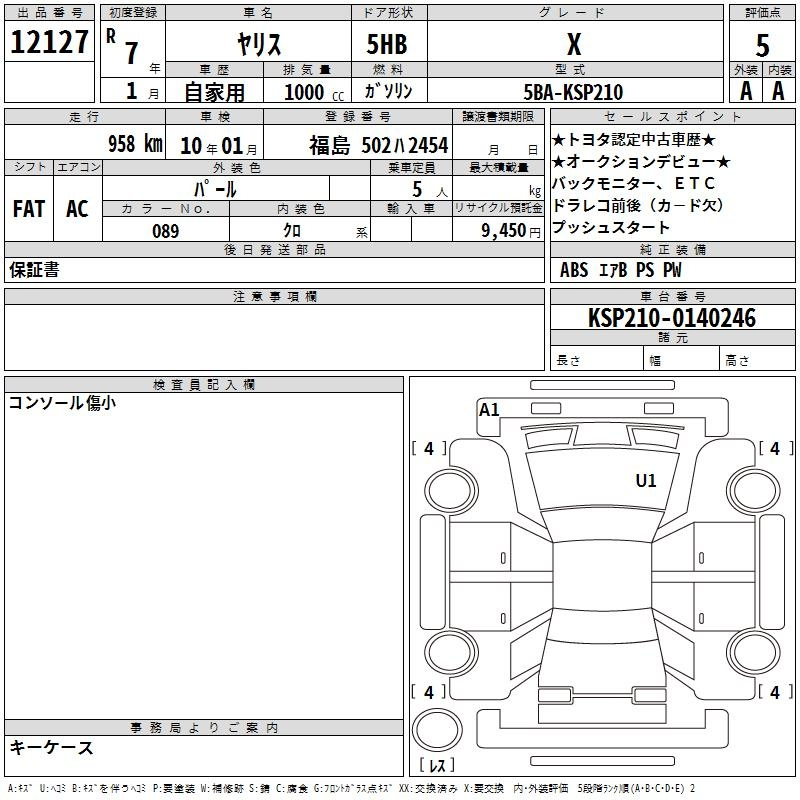Click the 輸入車 header
The height and width of the screenshot is (800, 800).
point(411,208)
